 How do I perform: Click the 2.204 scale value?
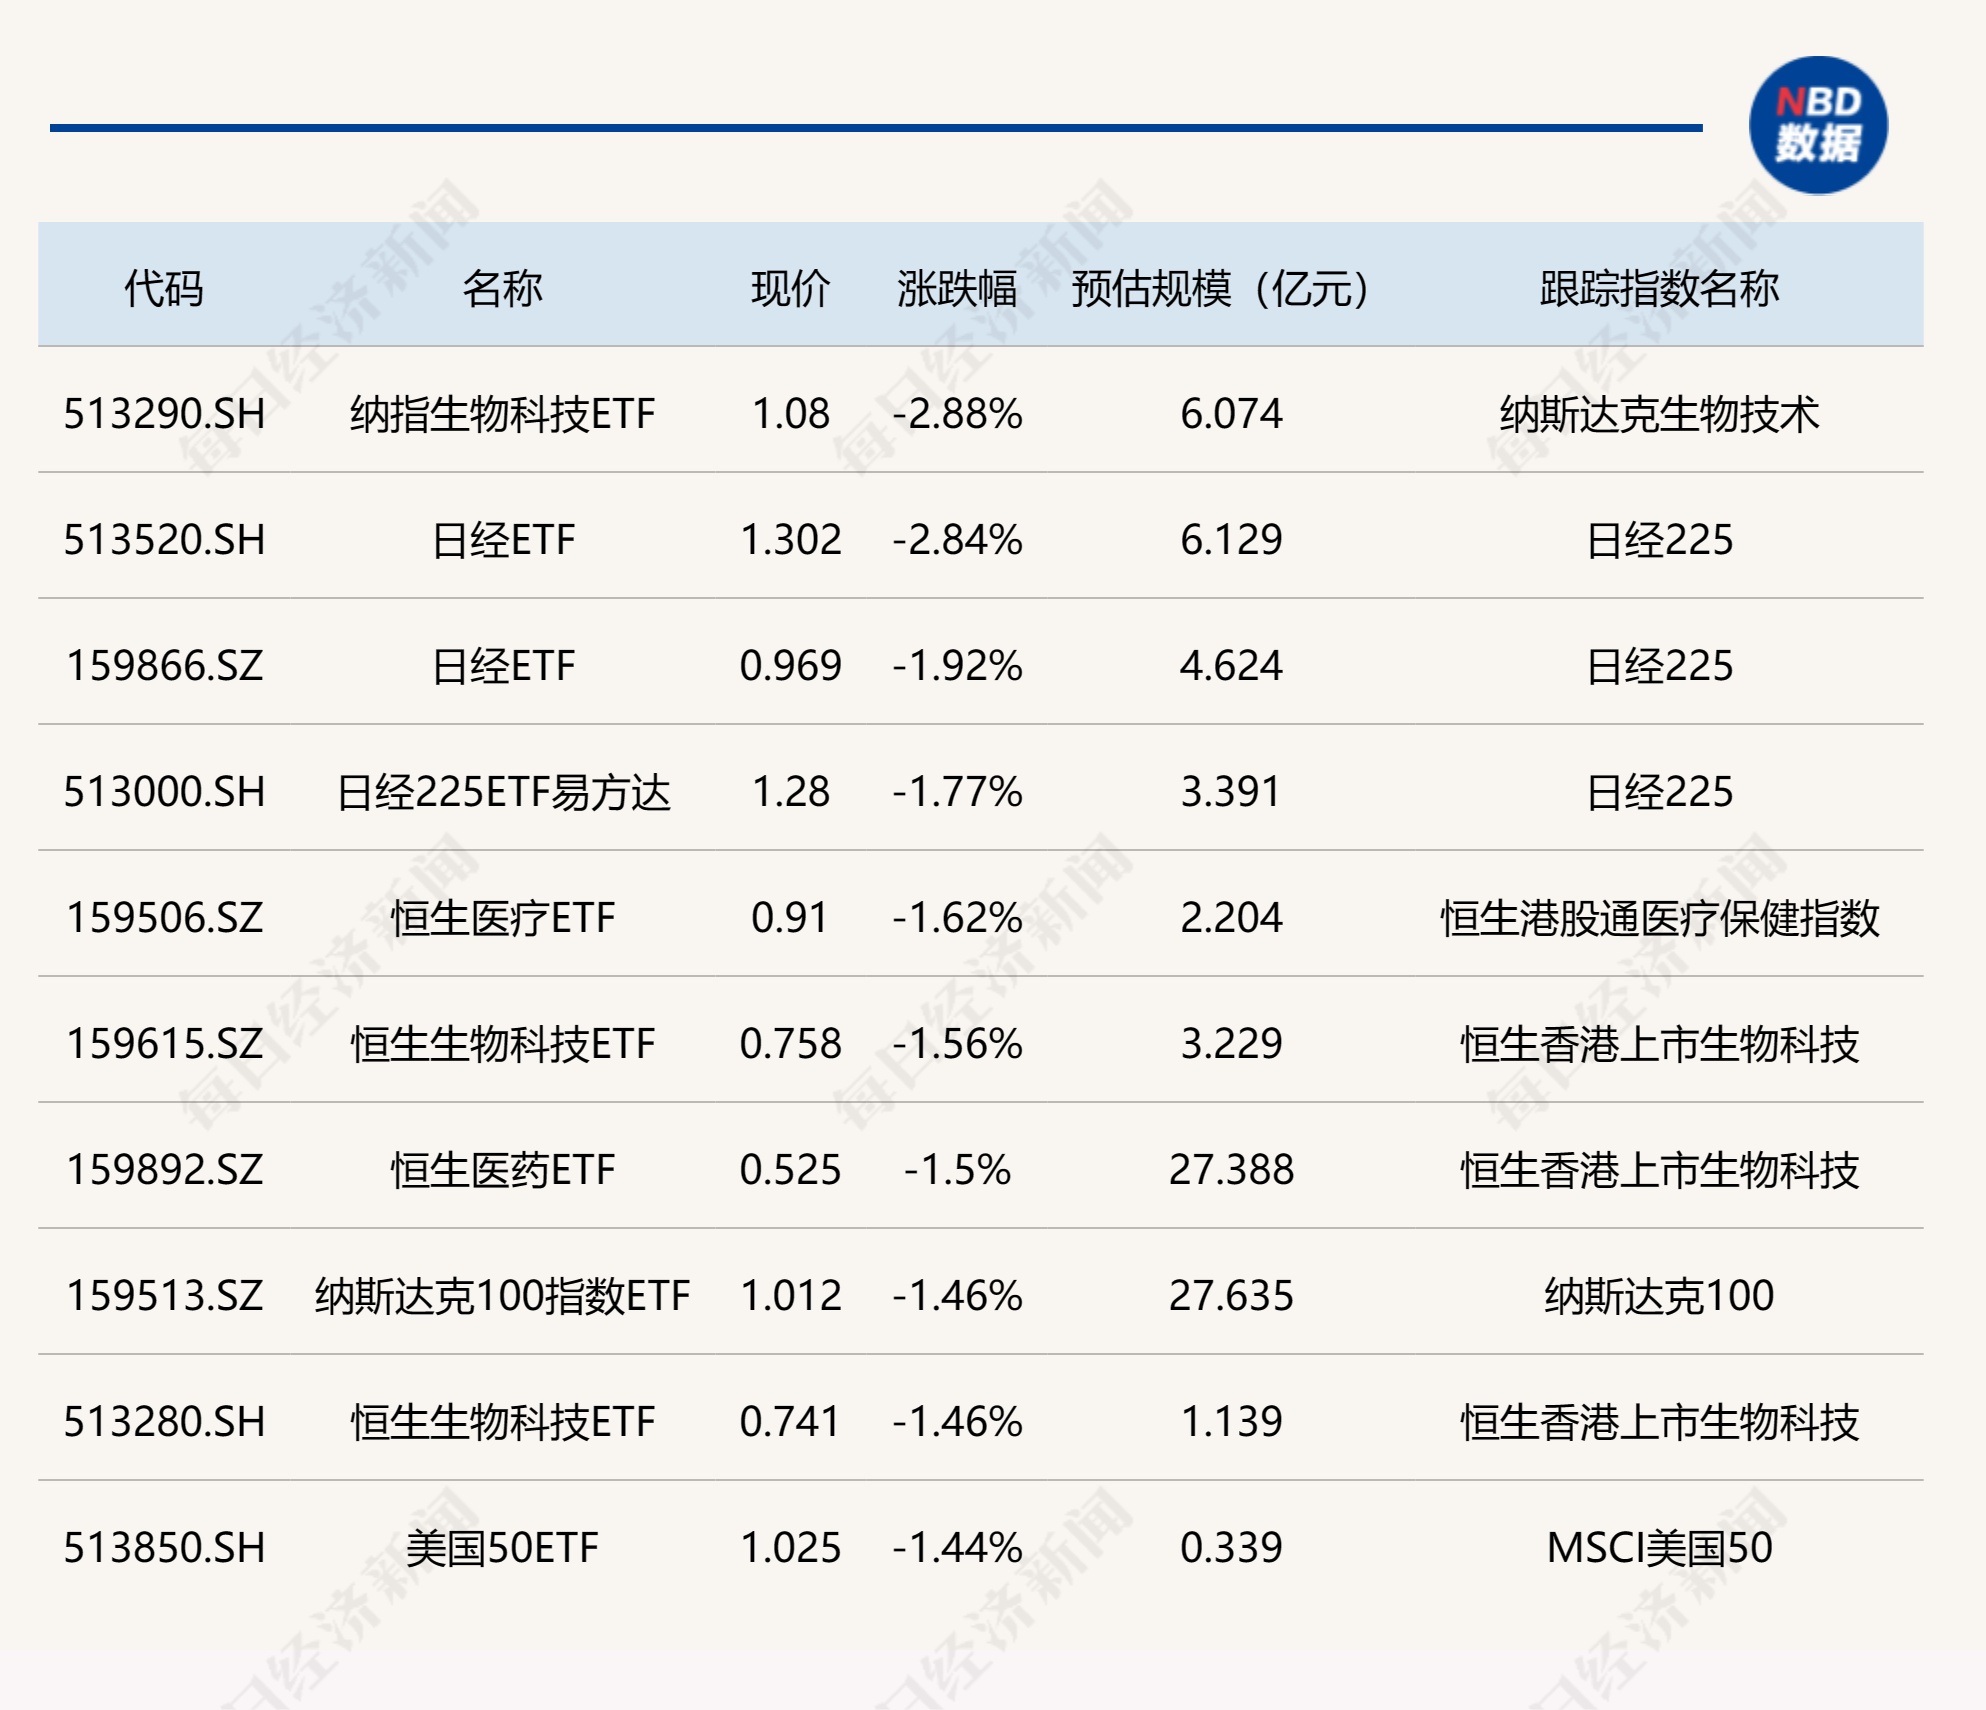point(1231,918)
